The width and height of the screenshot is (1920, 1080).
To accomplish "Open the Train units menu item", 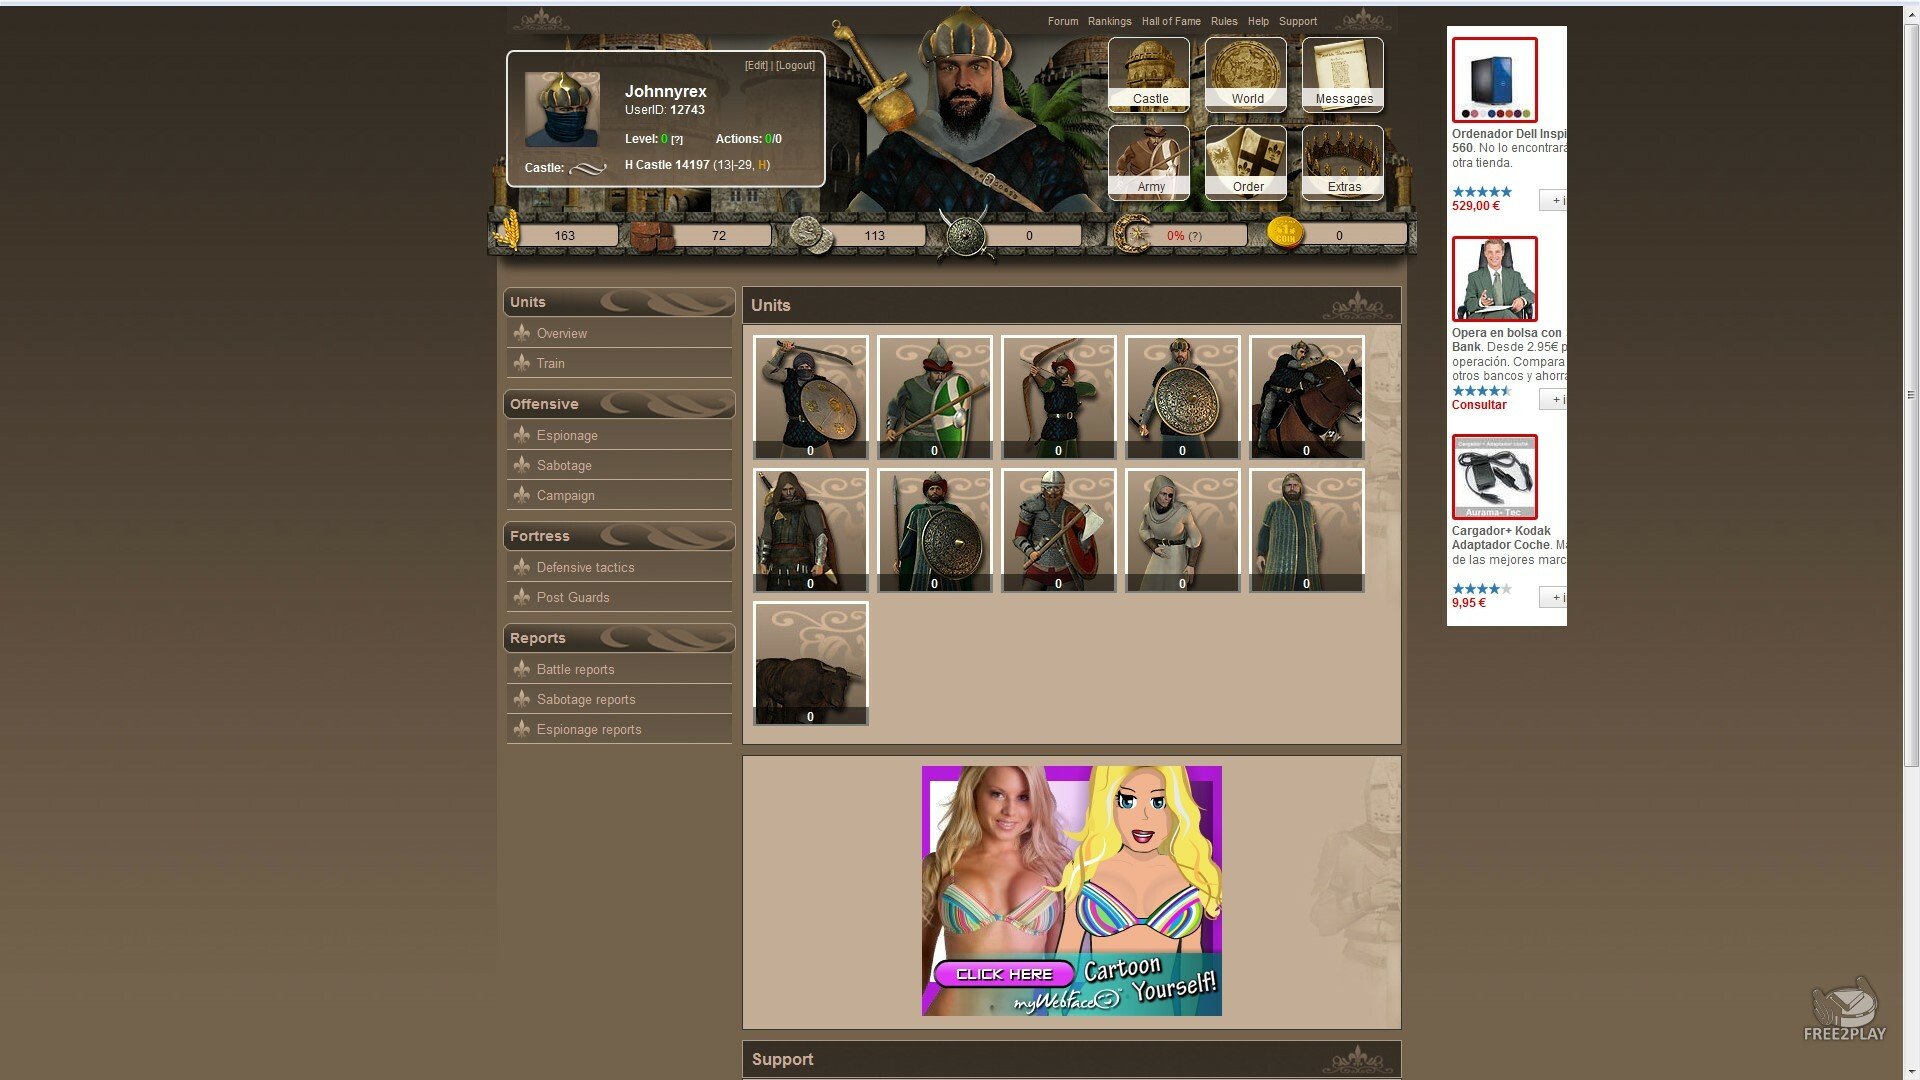I will [550, 363].
